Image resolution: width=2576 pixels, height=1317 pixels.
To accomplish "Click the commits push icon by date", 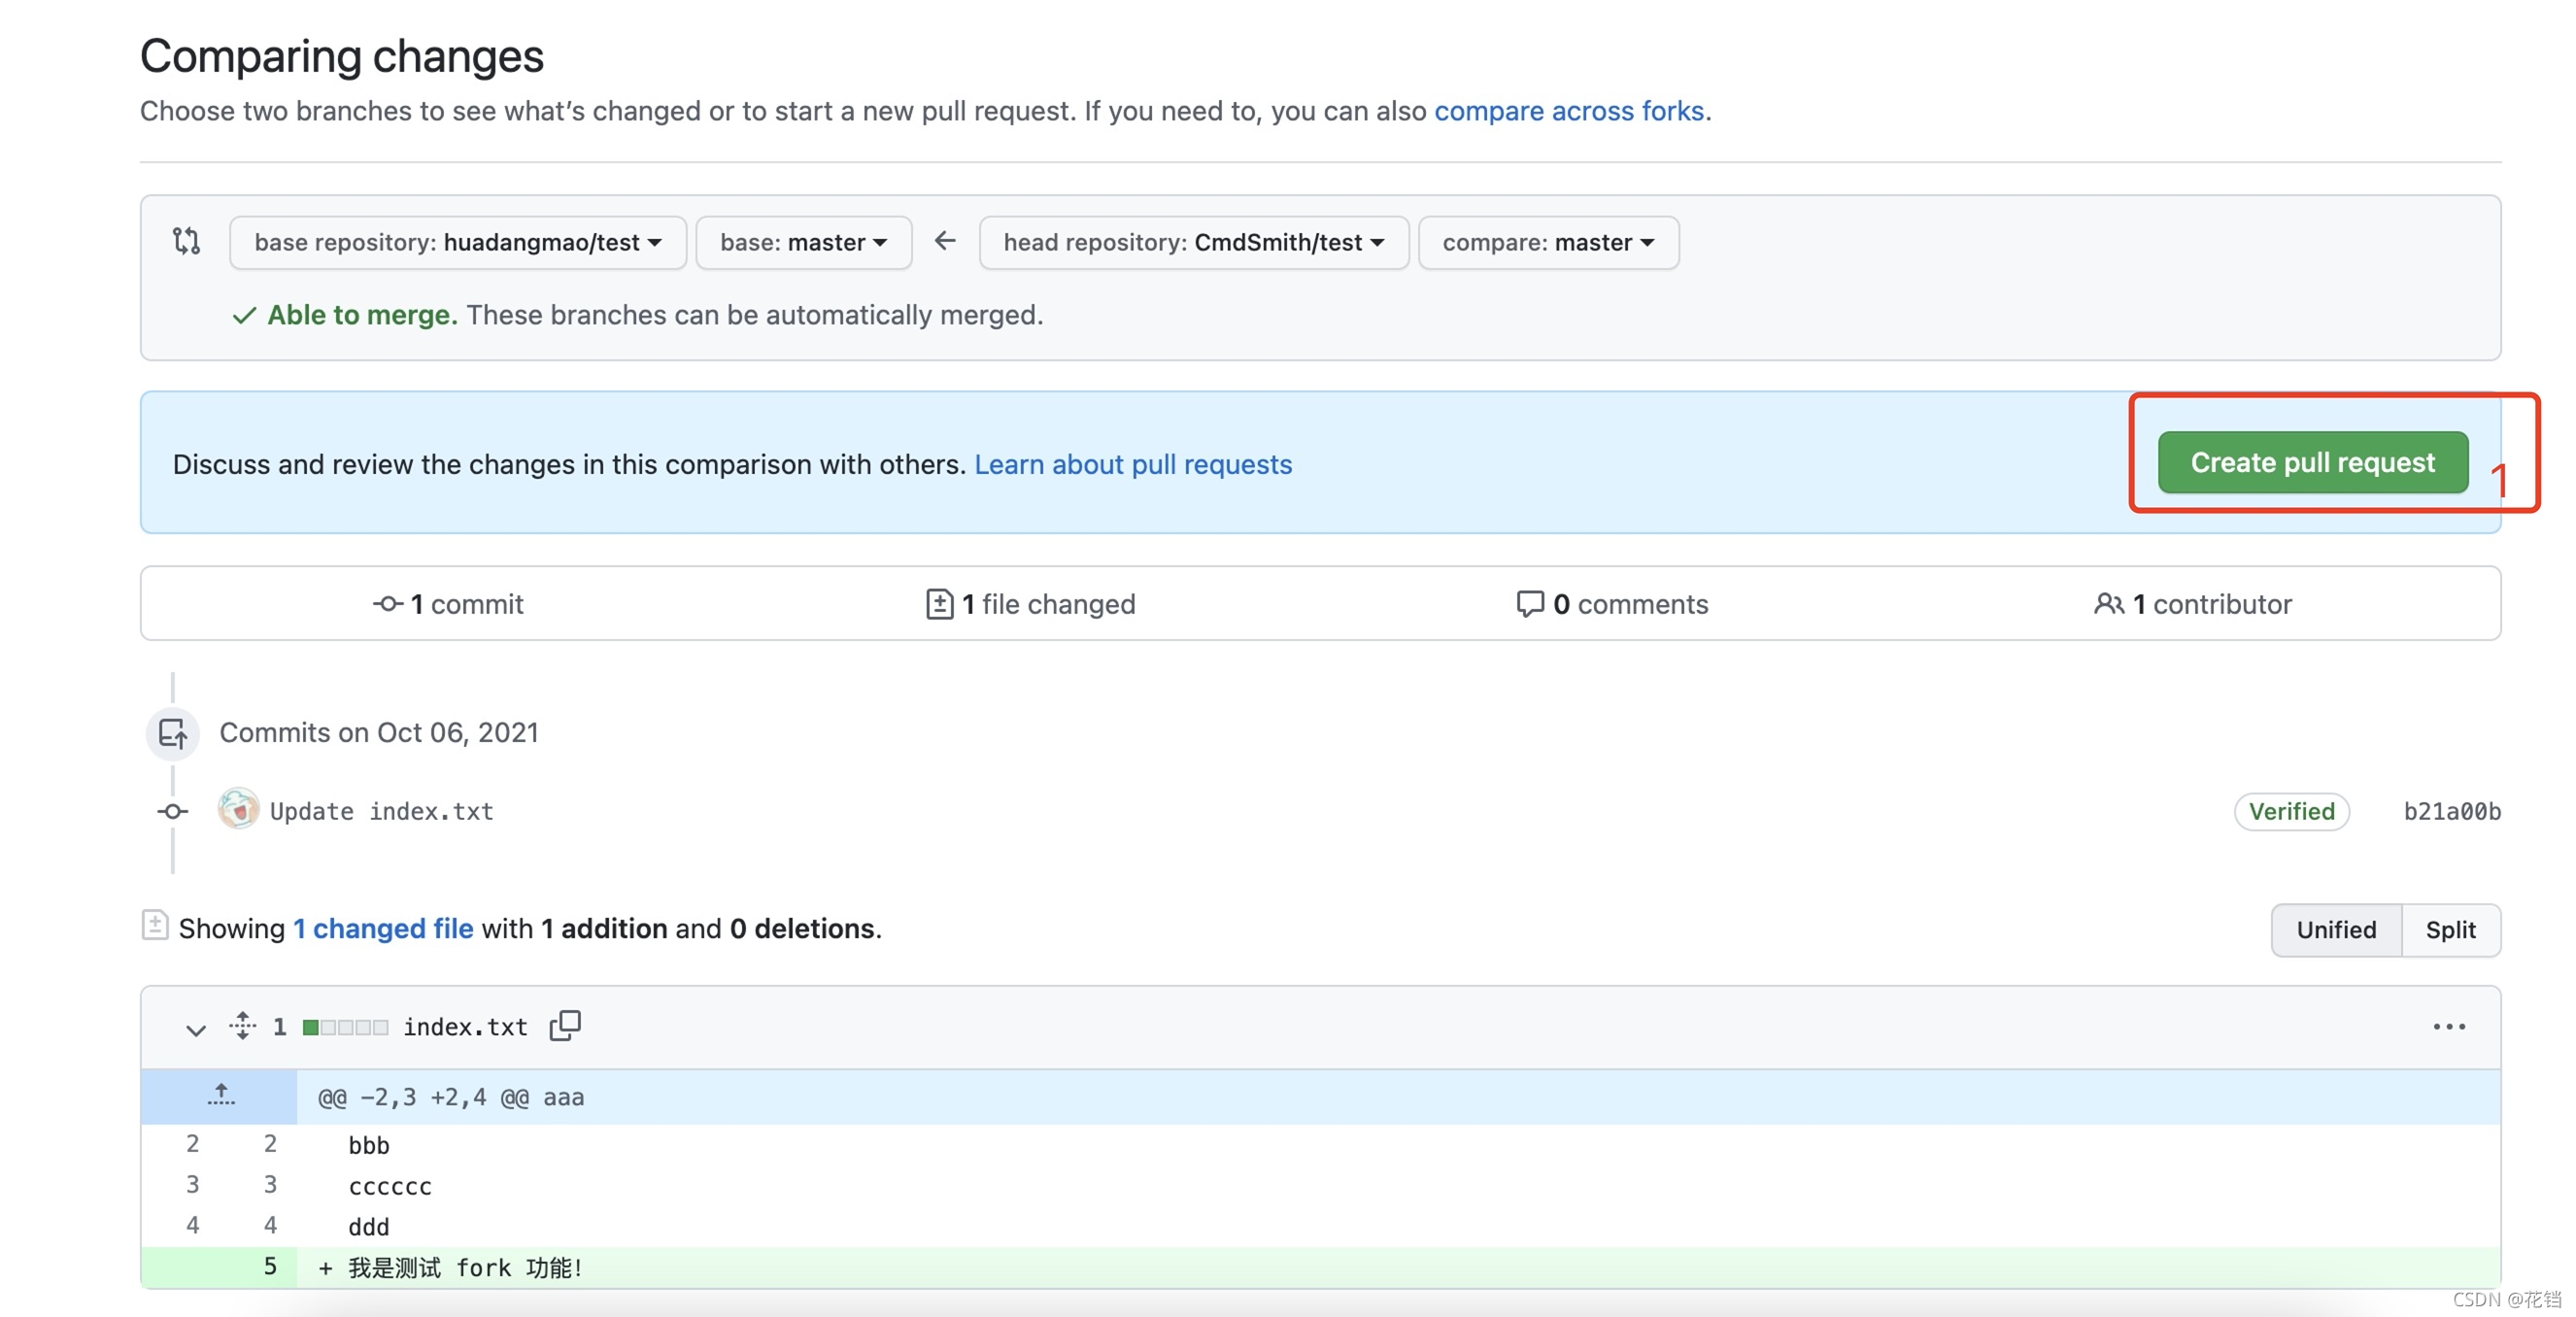I will click(173, 733).
